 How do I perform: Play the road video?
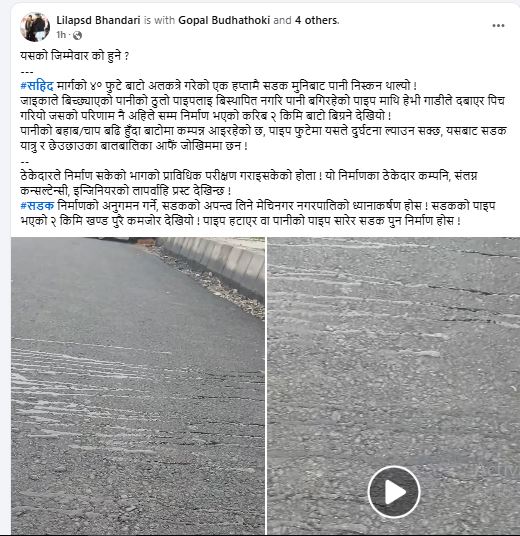[x=394, y=492]
